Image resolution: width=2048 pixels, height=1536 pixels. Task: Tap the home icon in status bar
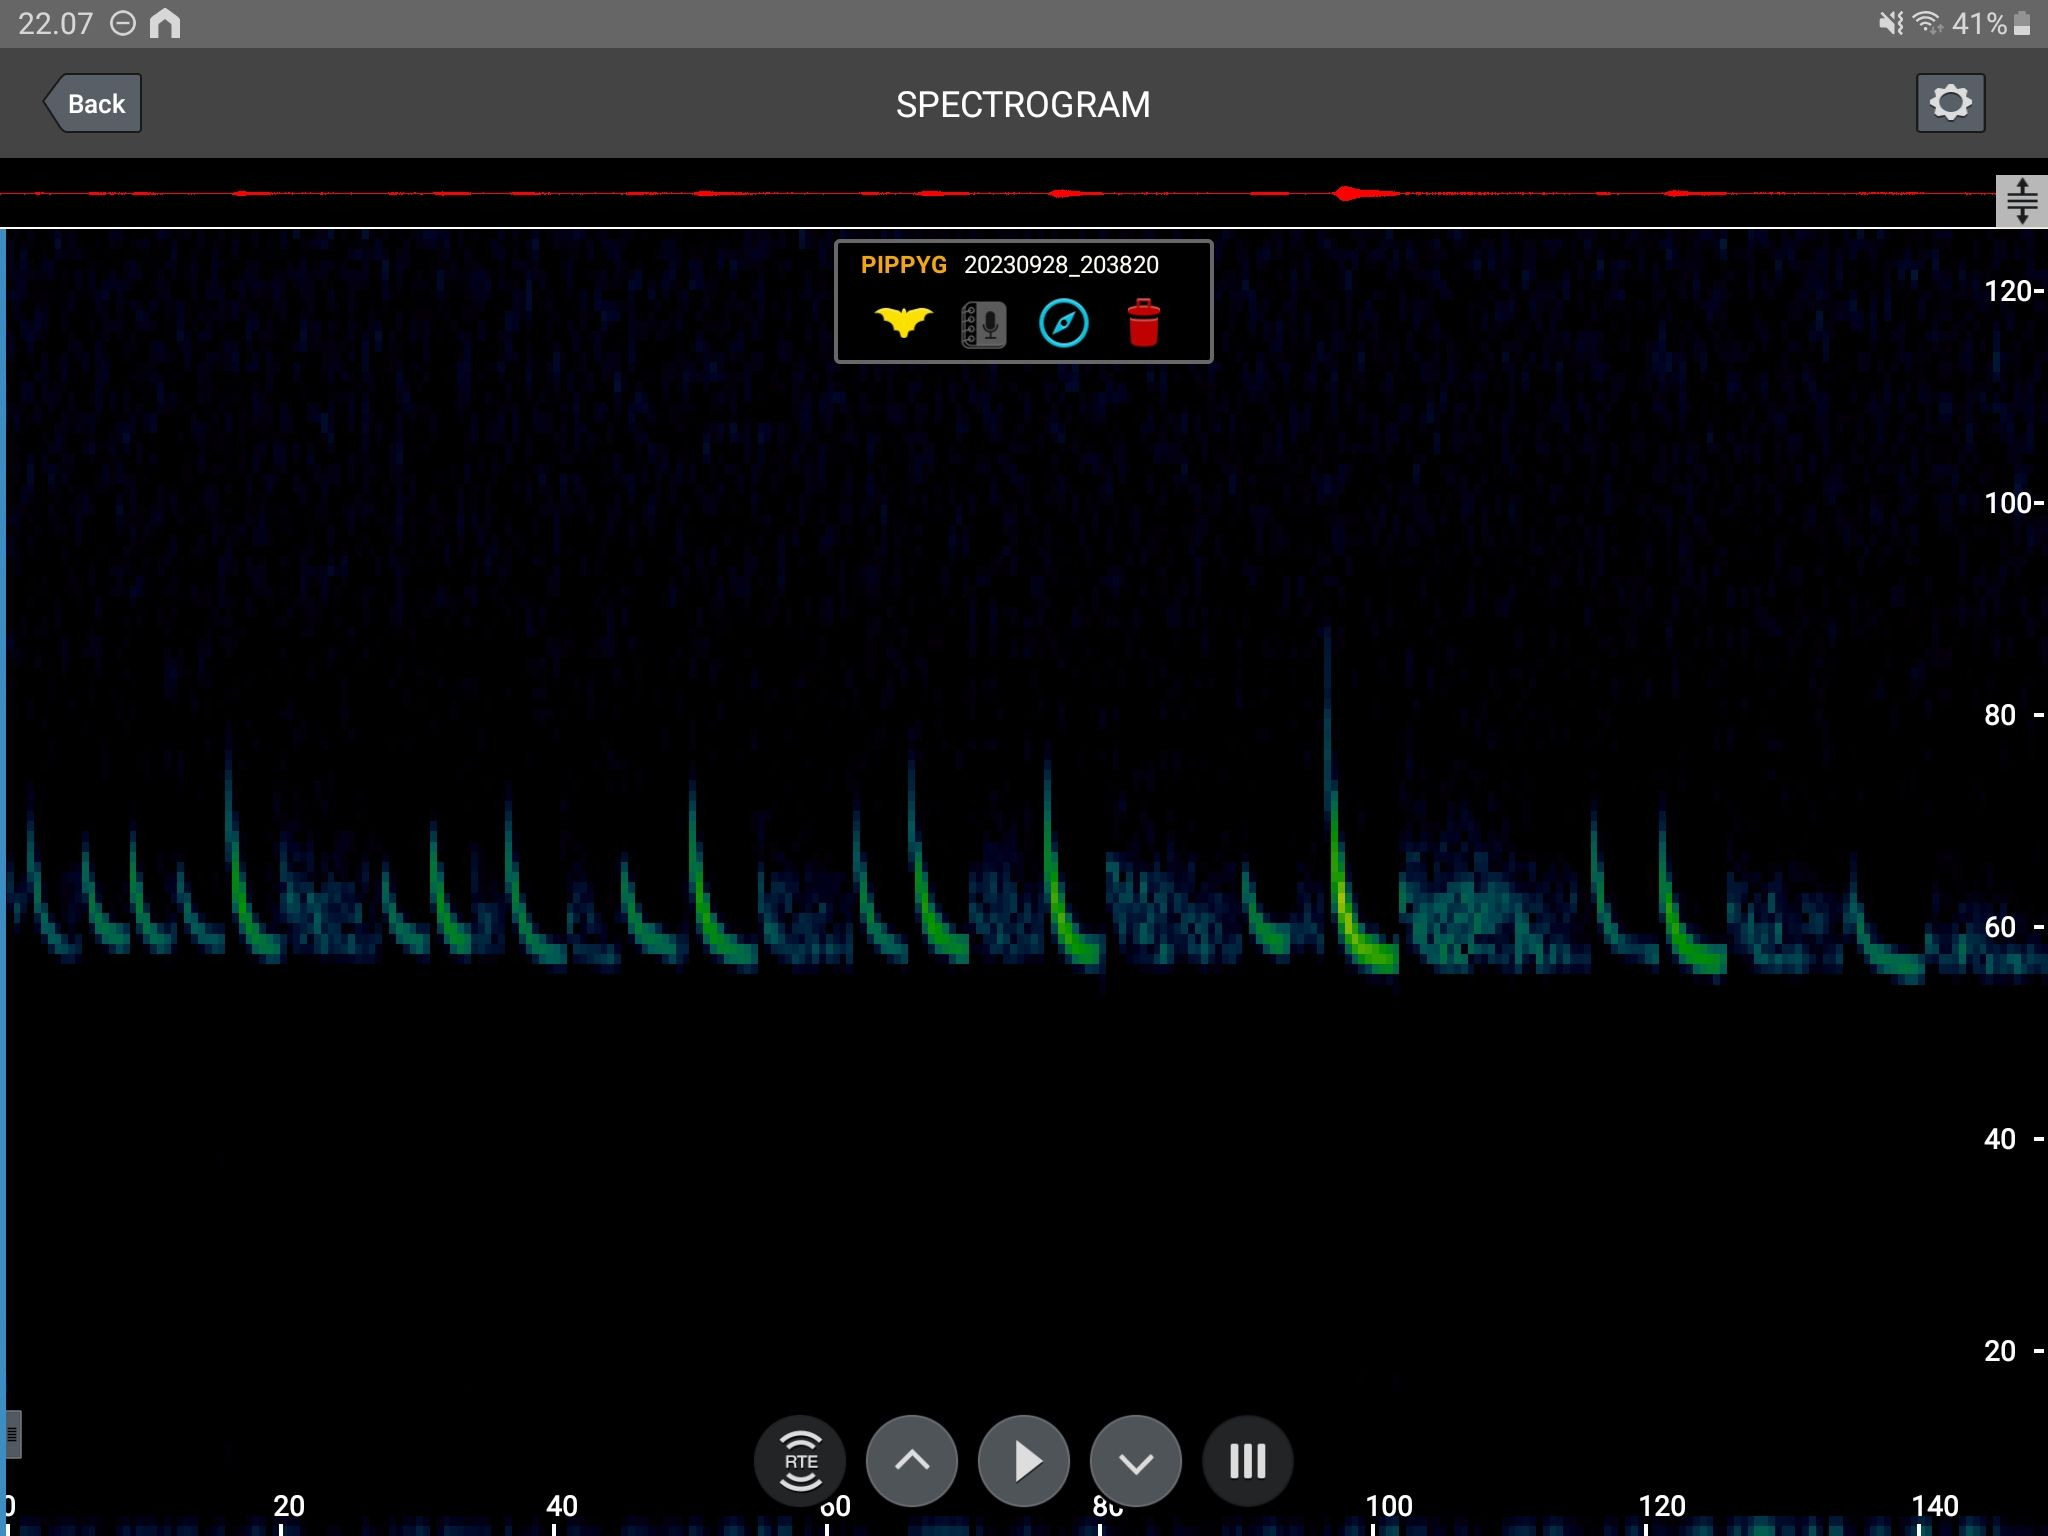tap(165, 23)
